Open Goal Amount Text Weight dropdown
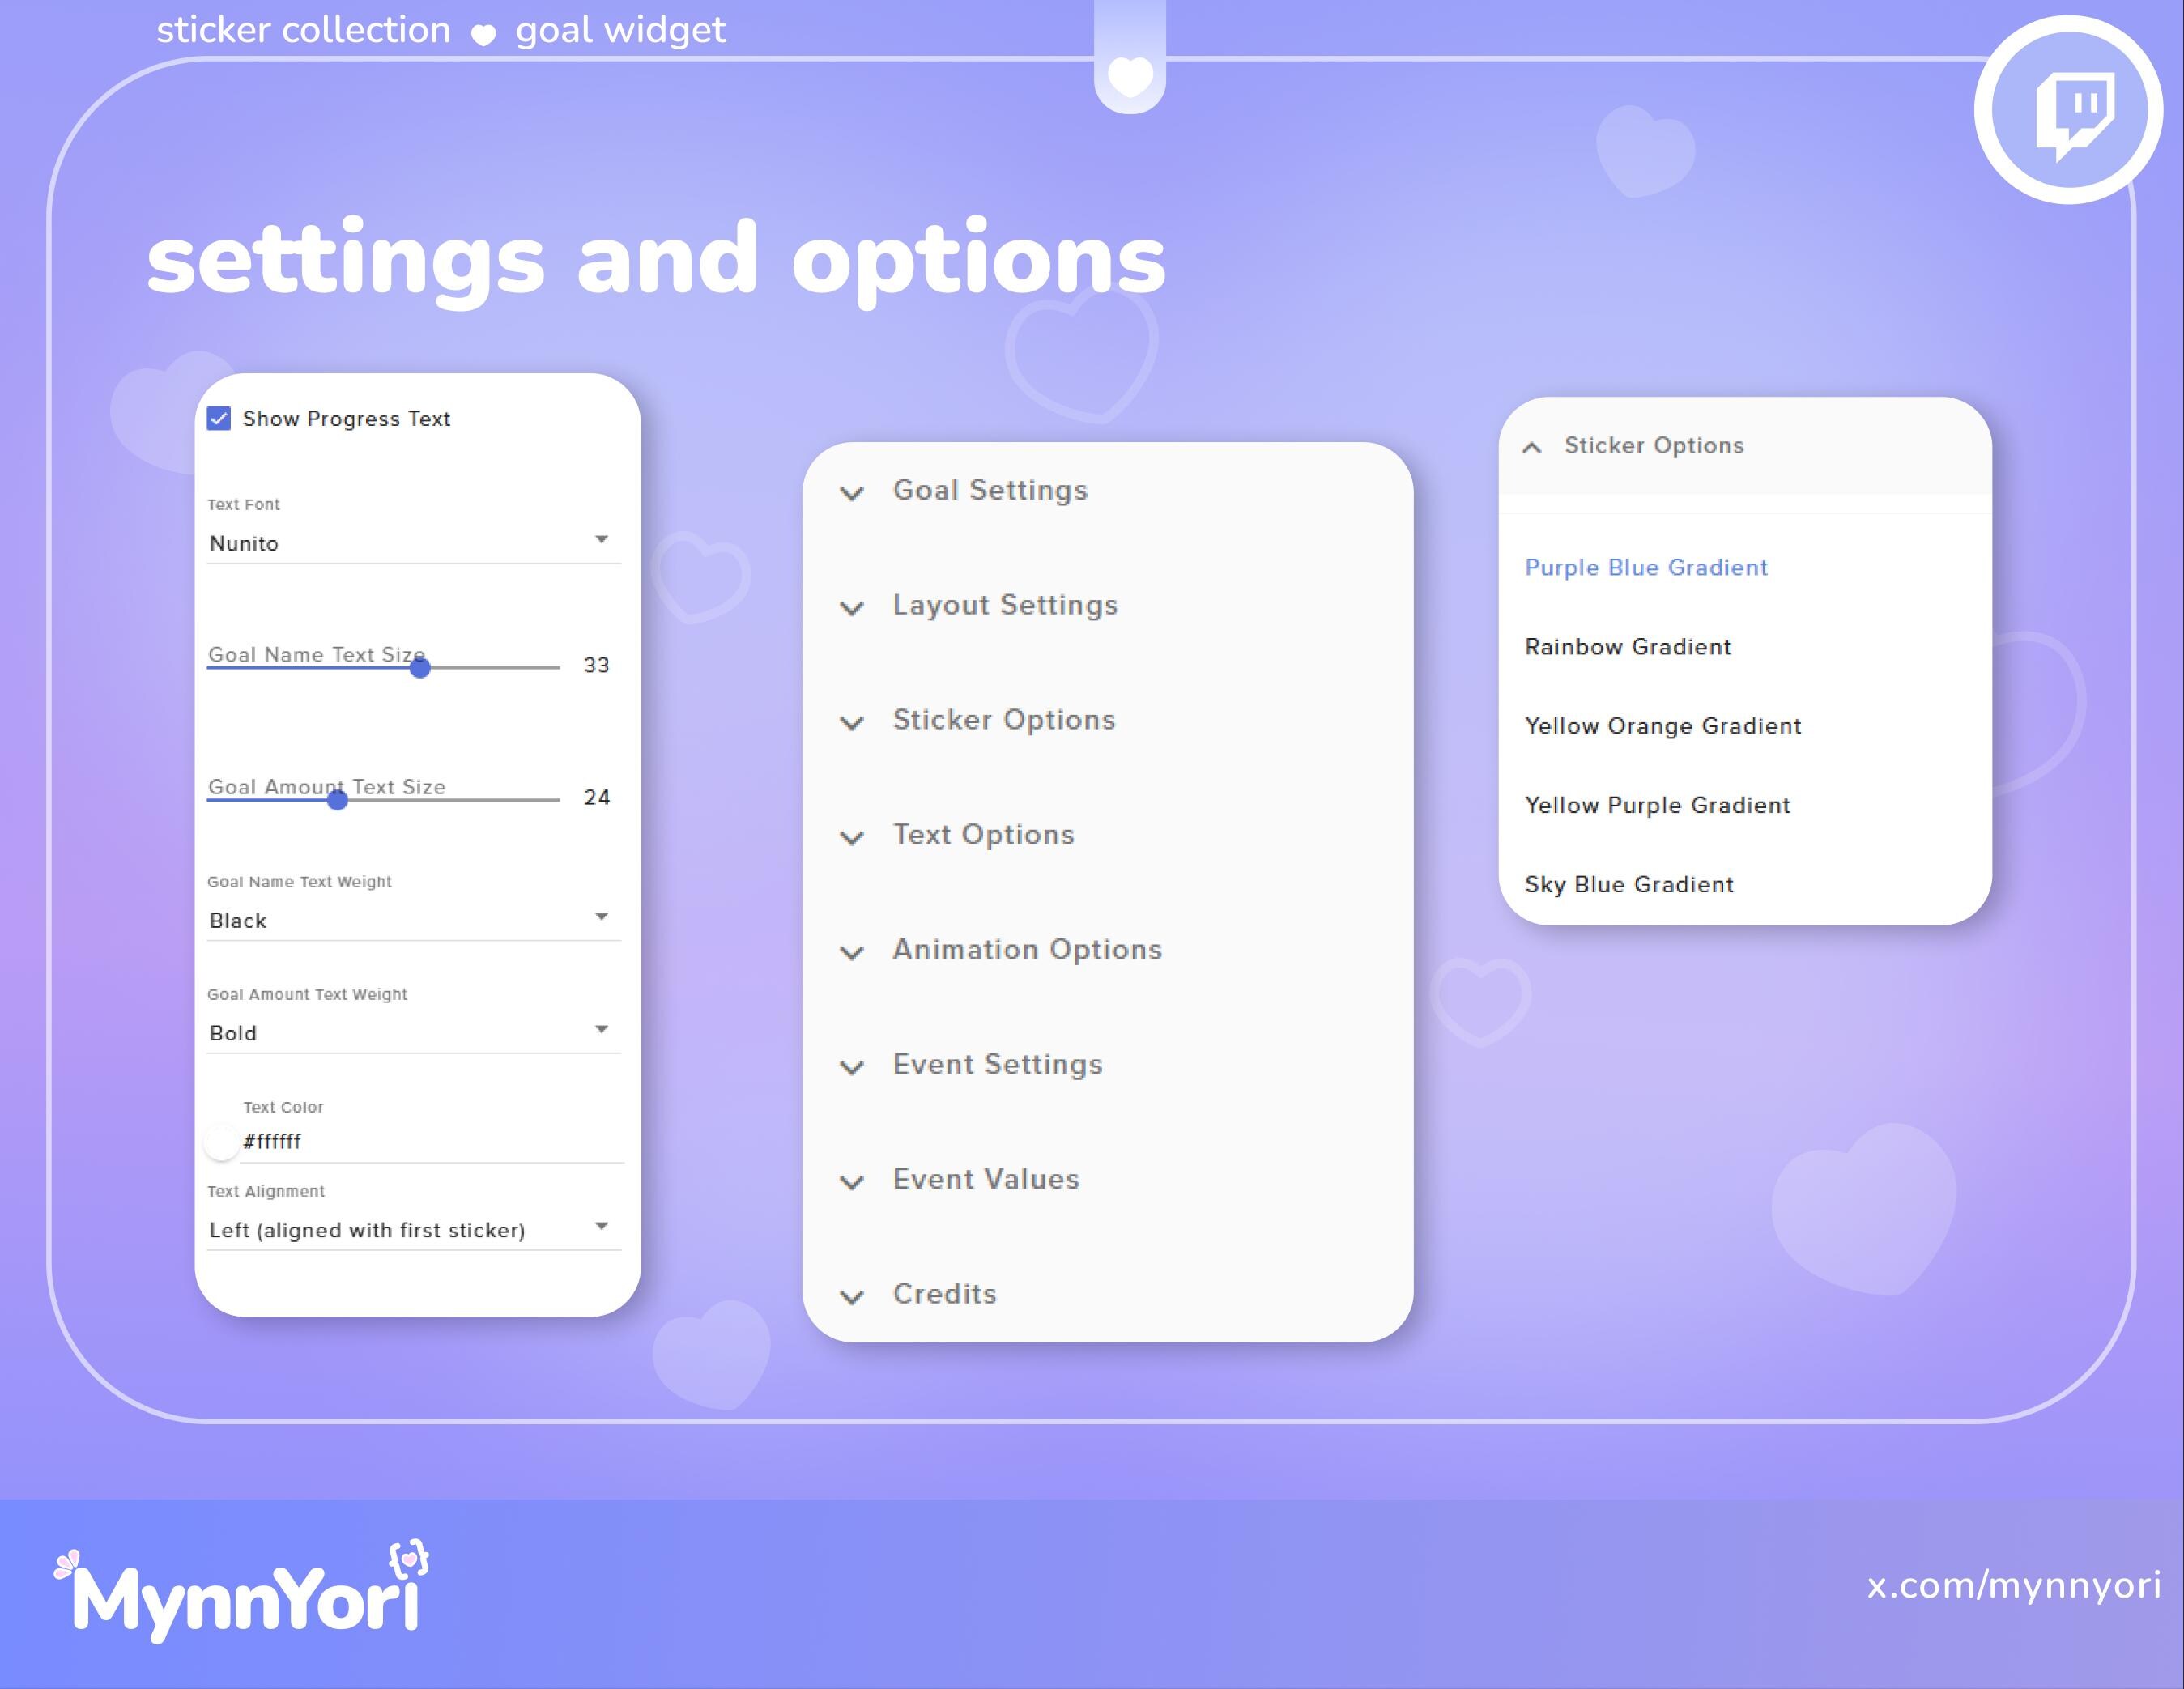 [x=413, y=1032]
